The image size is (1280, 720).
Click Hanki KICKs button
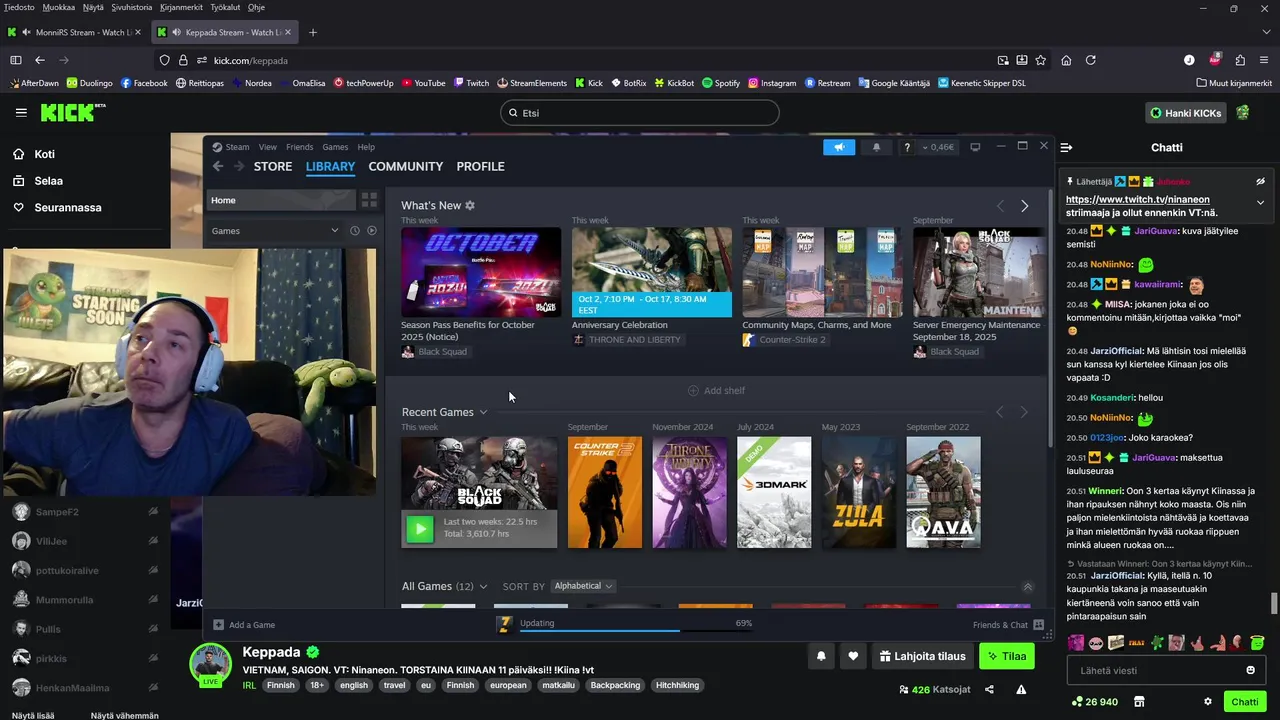point(1186,113)
